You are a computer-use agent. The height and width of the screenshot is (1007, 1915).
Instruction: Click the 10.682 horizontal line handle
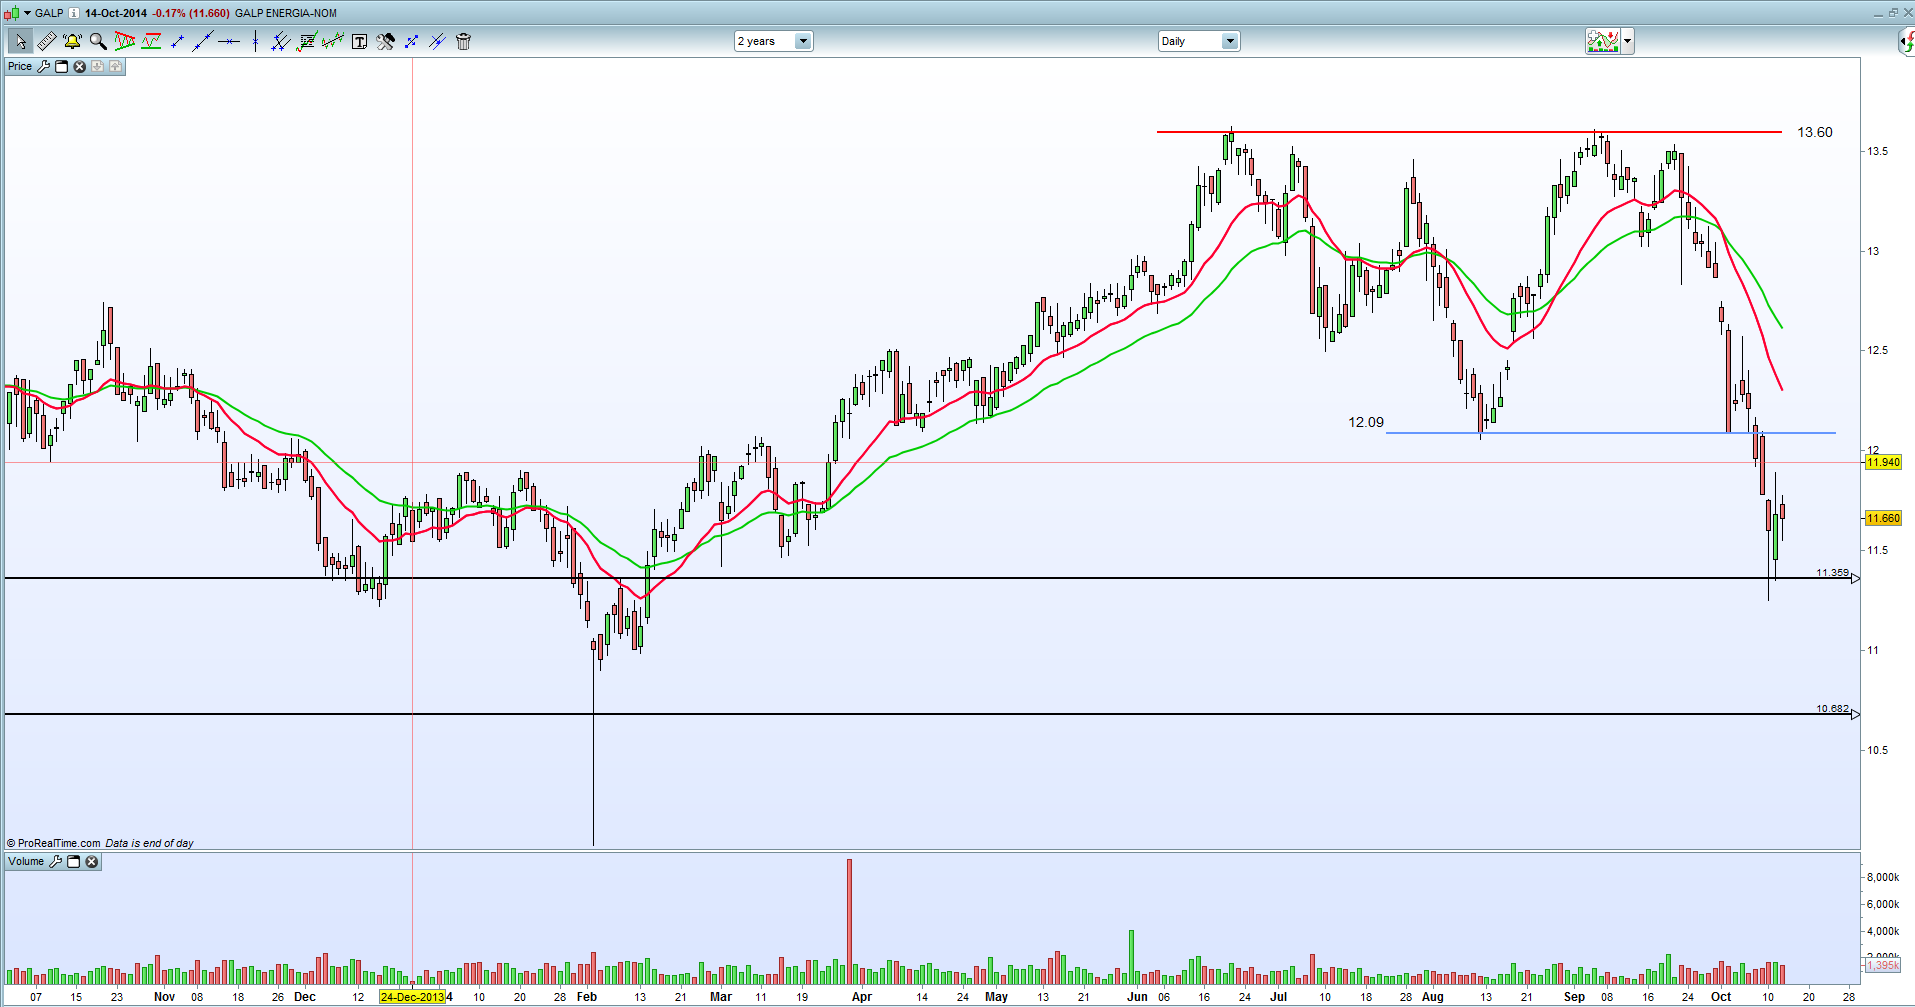point(1856,714)
